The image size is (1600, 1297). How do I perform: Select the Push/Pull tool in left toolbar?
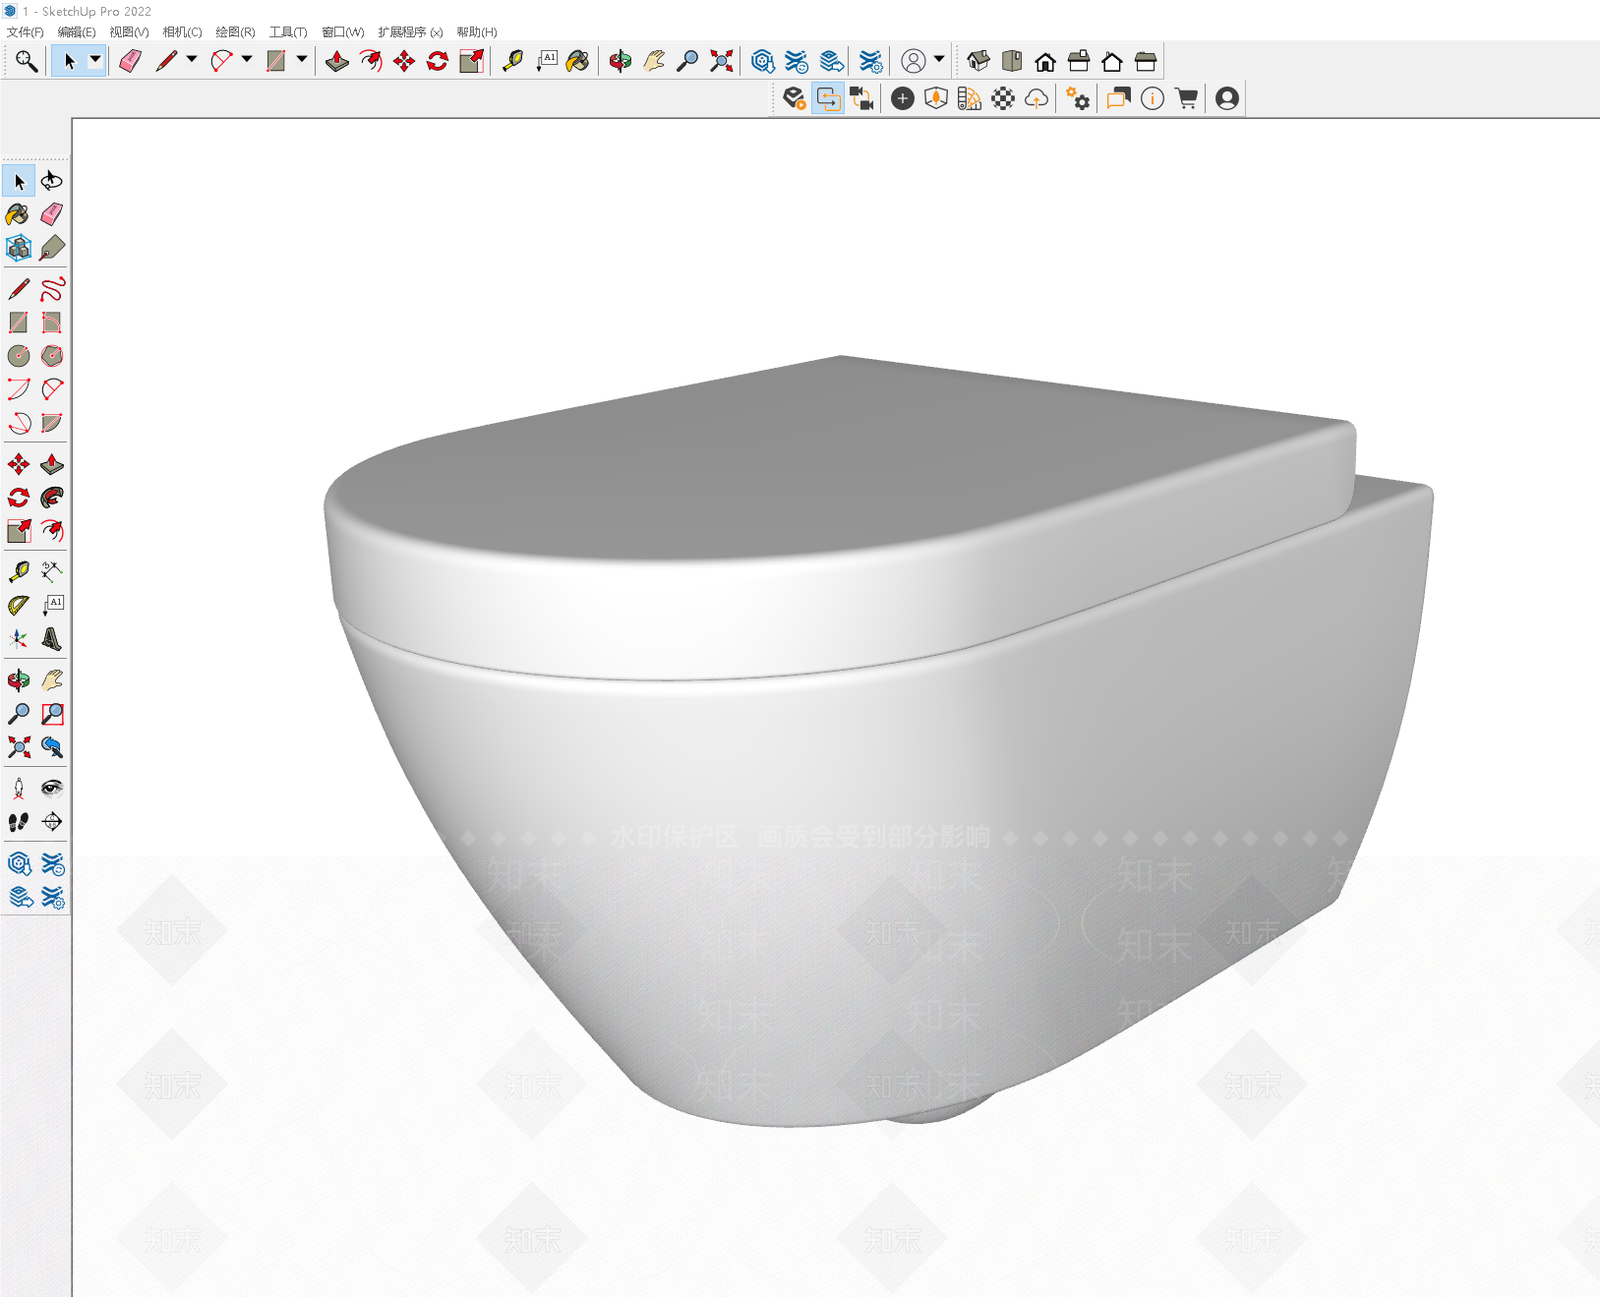(x=52, y=464)
